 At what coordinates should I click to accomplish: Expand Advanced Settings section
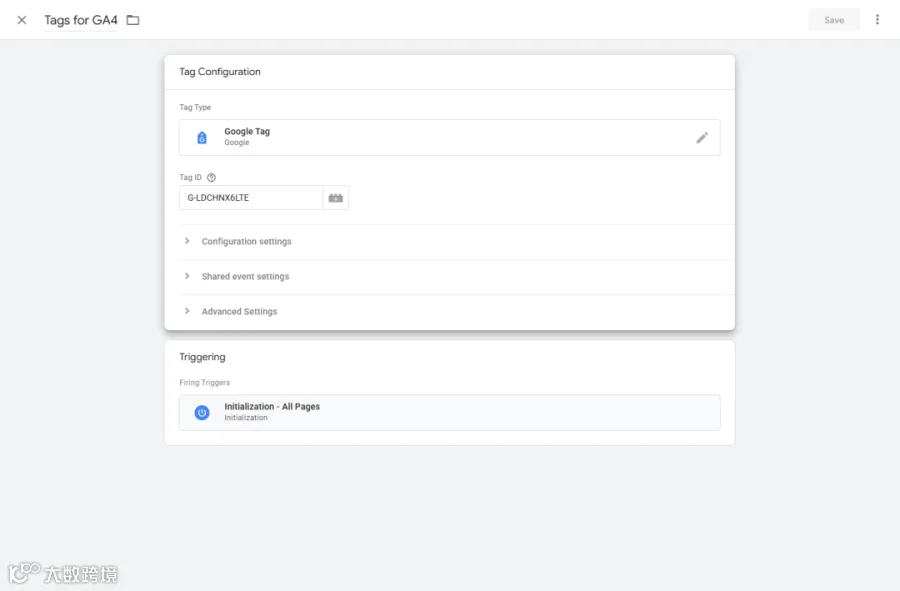point(449,312)
